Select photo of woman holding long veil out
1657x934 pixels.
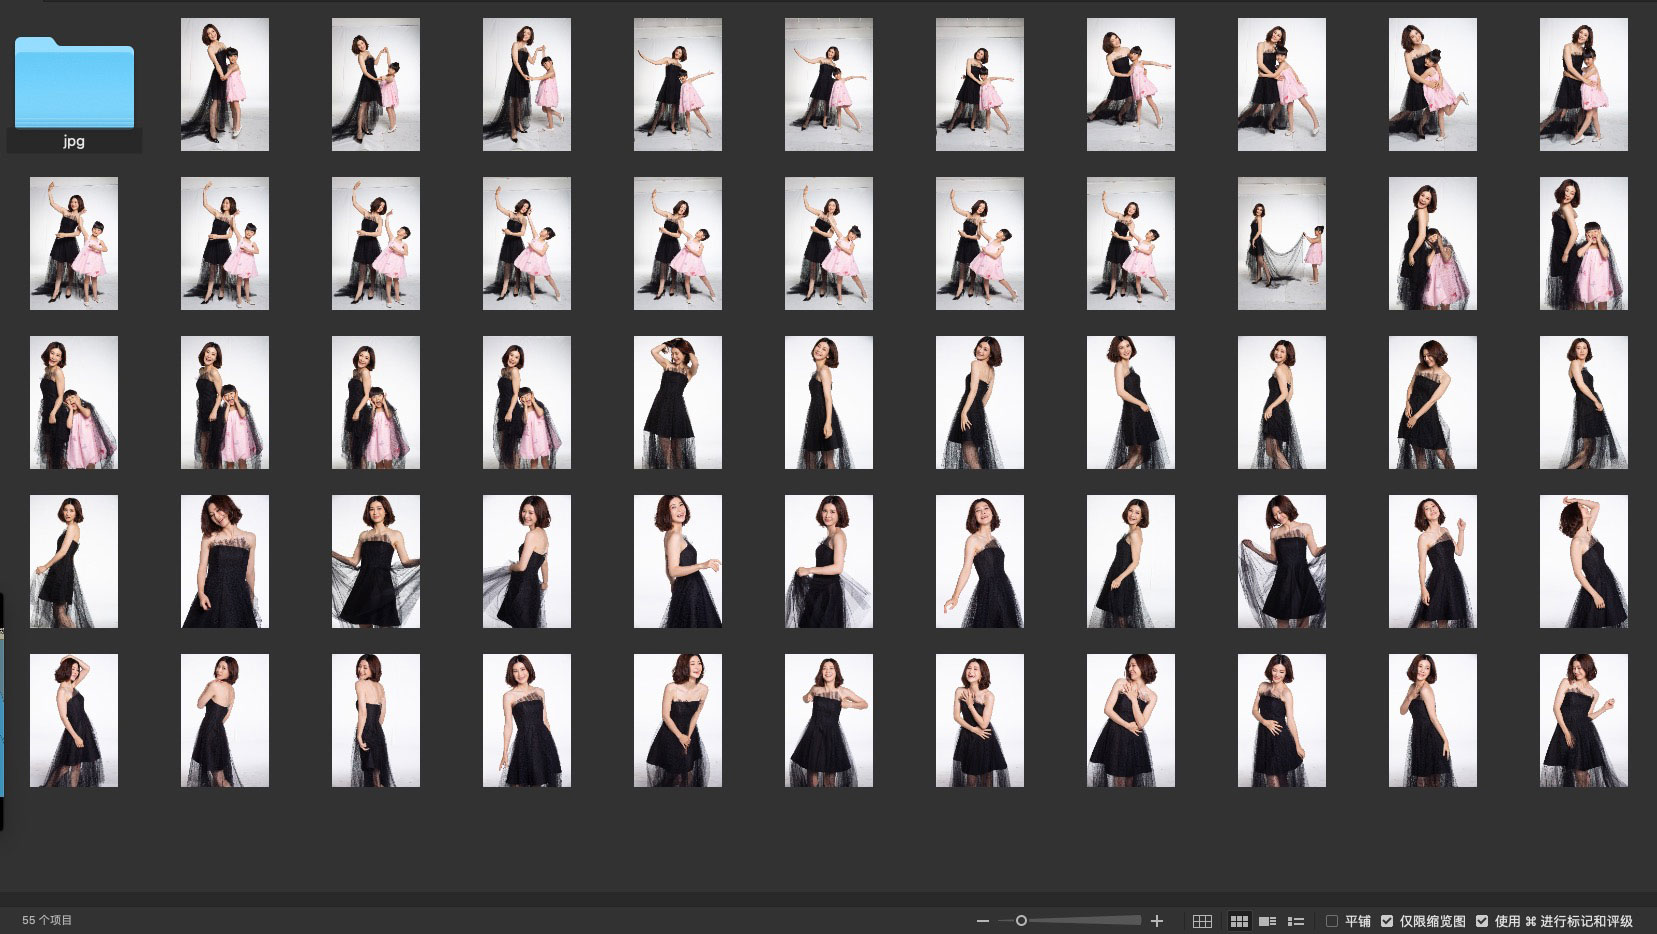coord(1281,243)
